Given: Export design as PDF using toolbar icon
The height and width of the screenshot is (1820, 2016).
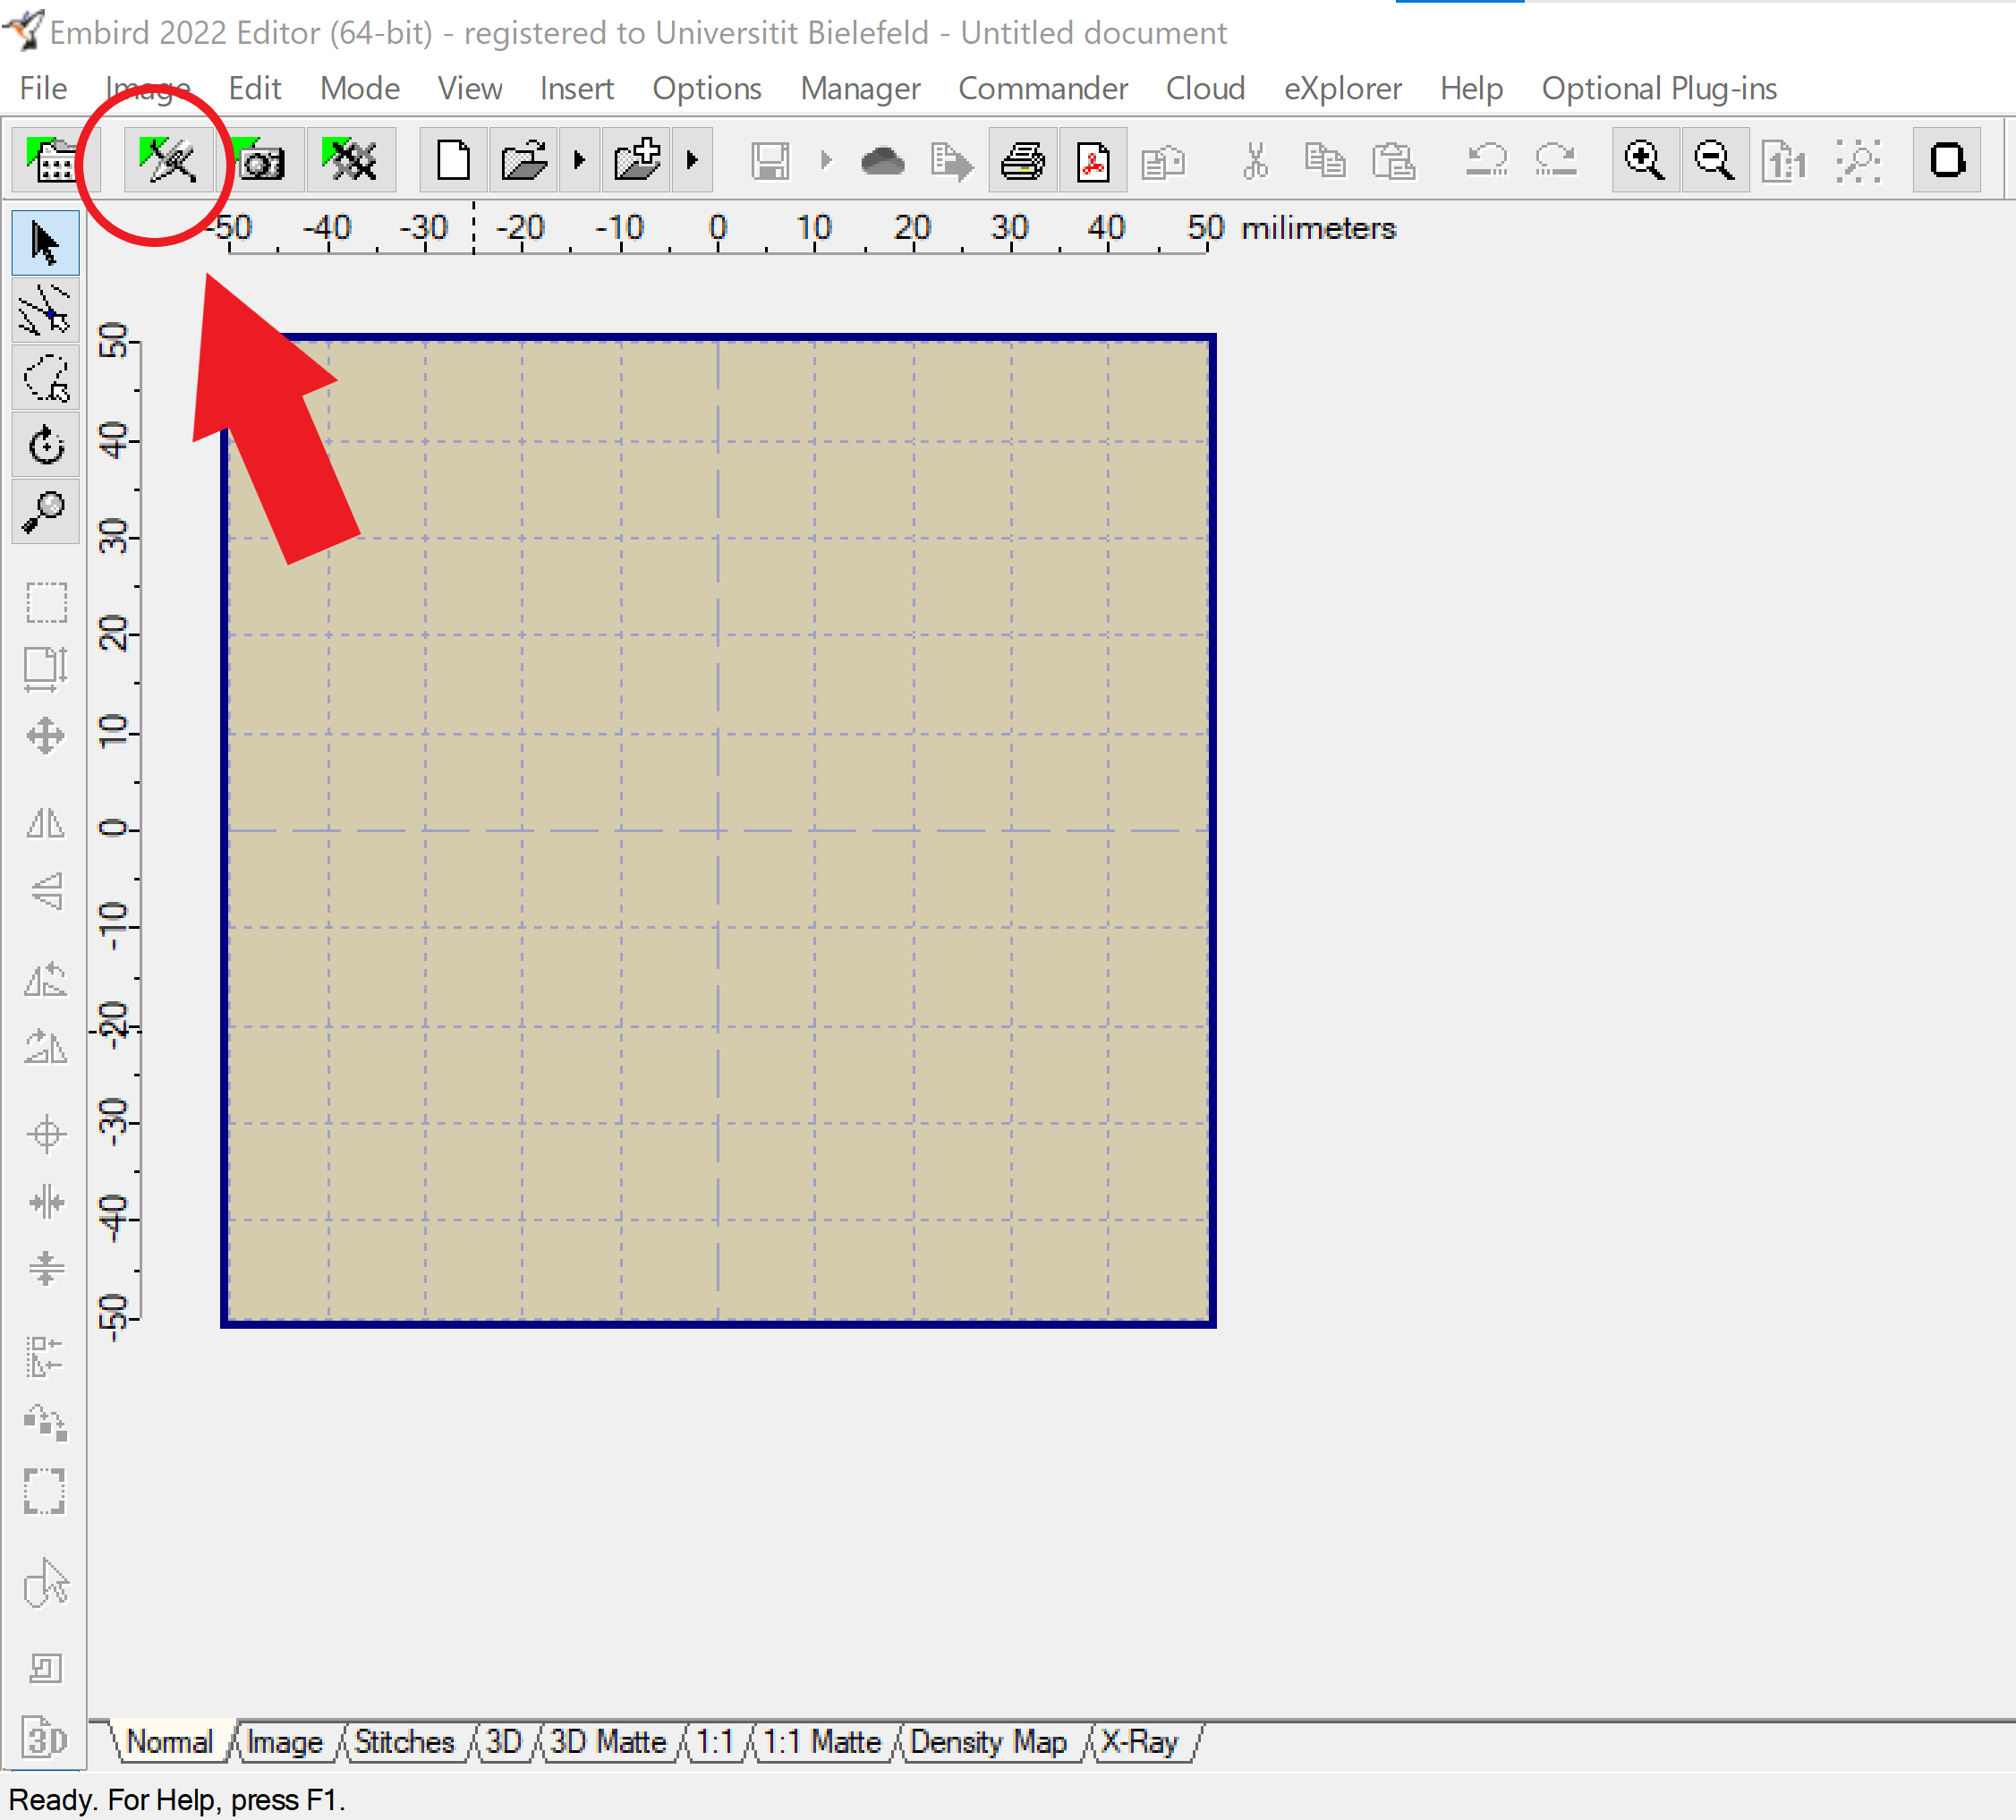Looking at the screenshot, I should [x=1093, y=160].
